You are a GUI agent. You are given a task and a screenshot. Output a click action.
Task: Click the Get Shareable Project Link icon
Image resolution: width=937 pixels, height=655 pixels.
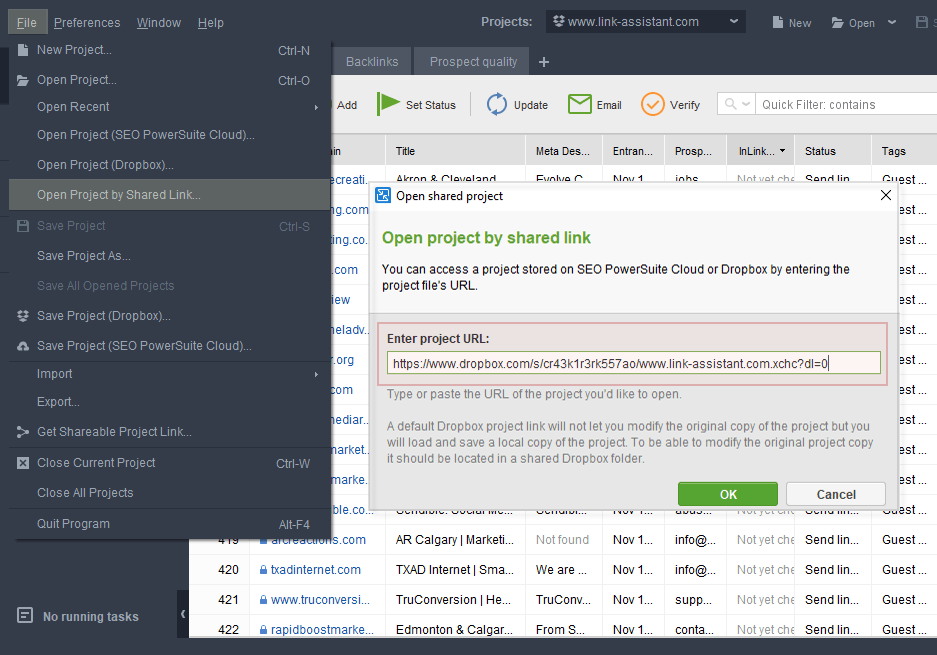(23, 431)
